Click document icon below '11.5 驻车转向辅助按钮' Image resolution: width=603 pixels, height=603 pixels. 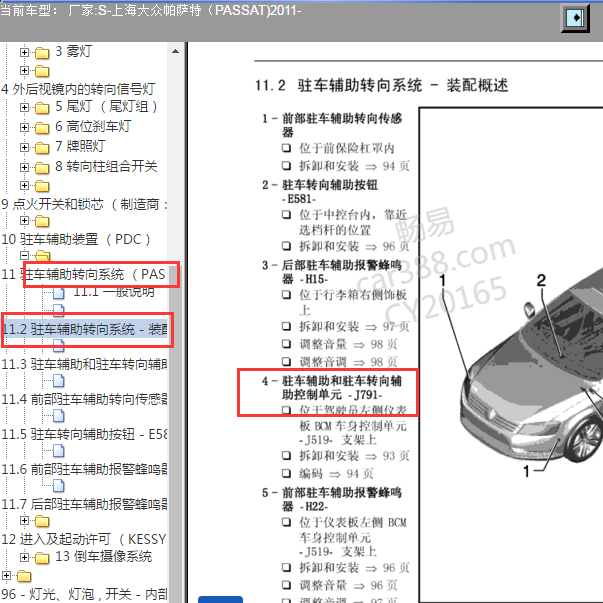[x=58, y=451]
